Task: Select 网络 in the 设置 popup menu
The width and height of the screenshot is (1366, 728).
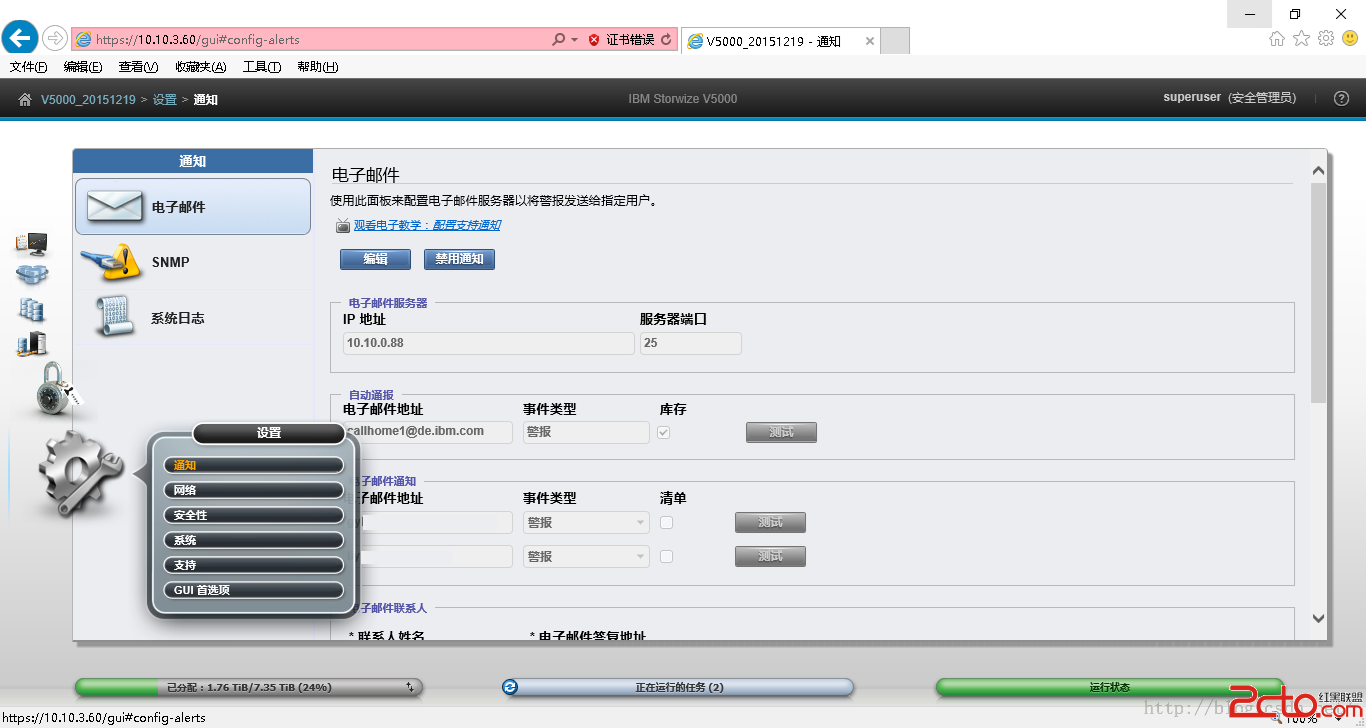Action: tap(253, 490)
